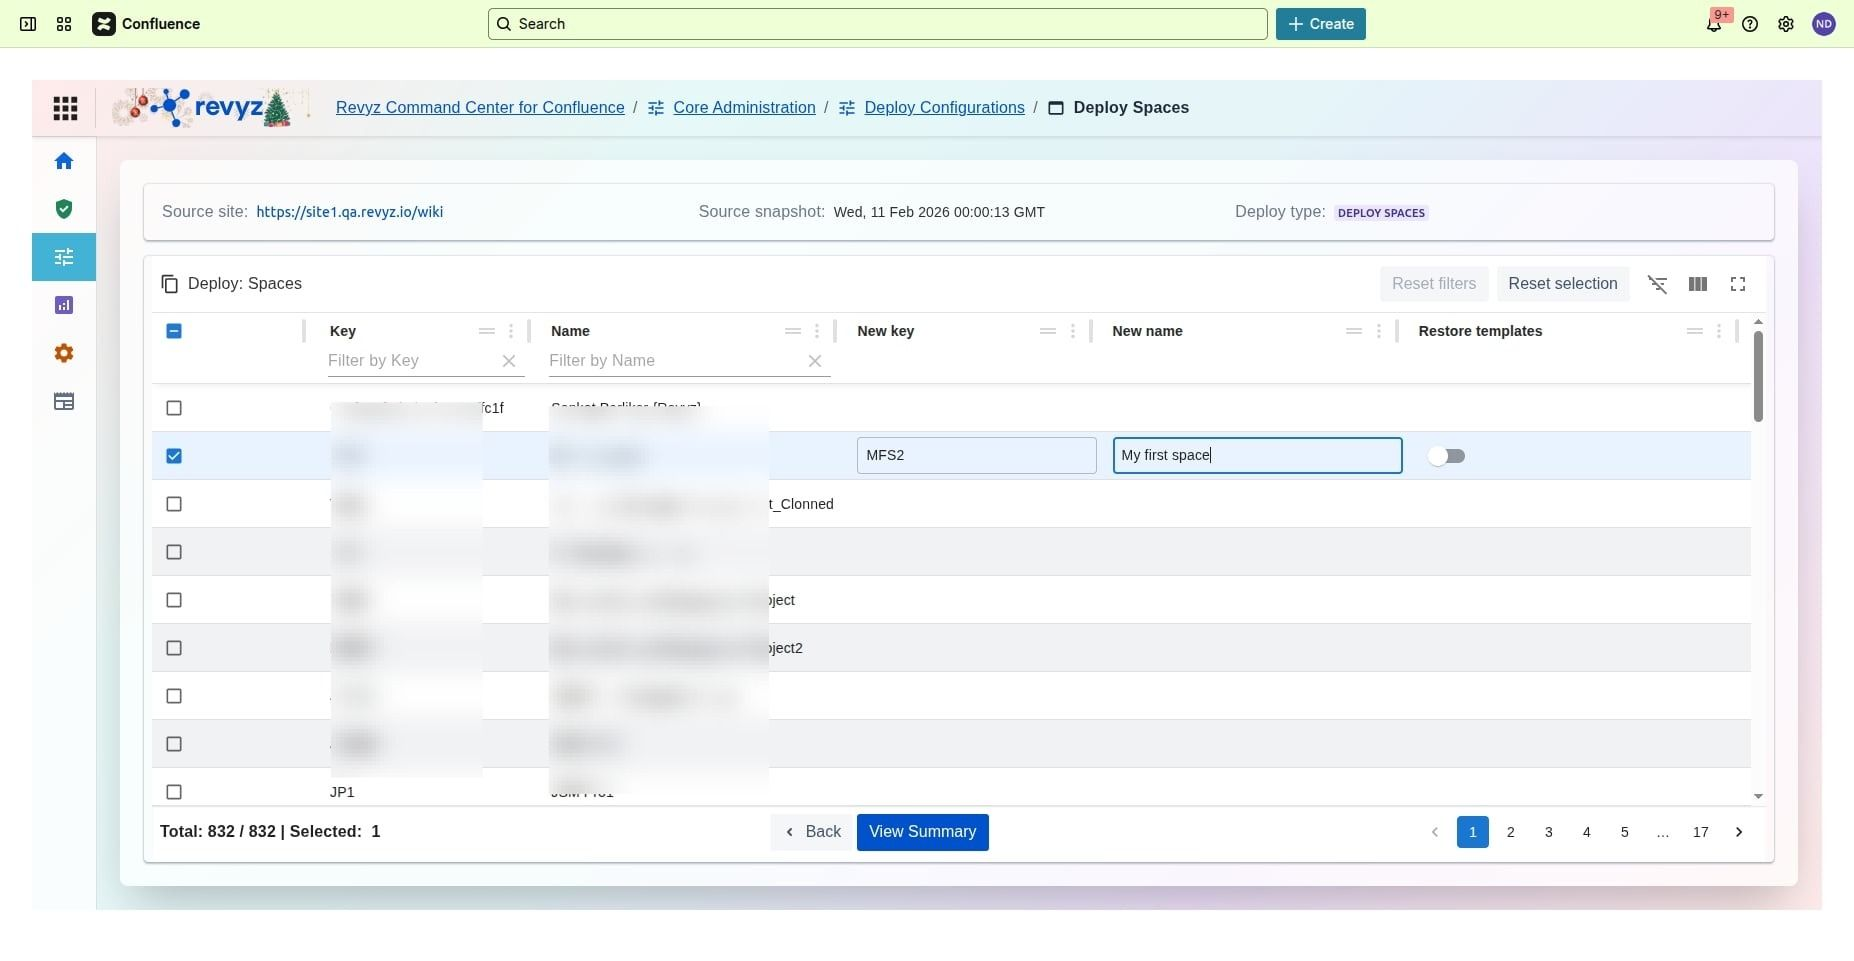Open the app switcher grid icon
This screenshot has width=1854, height=961.
point(64,24)
